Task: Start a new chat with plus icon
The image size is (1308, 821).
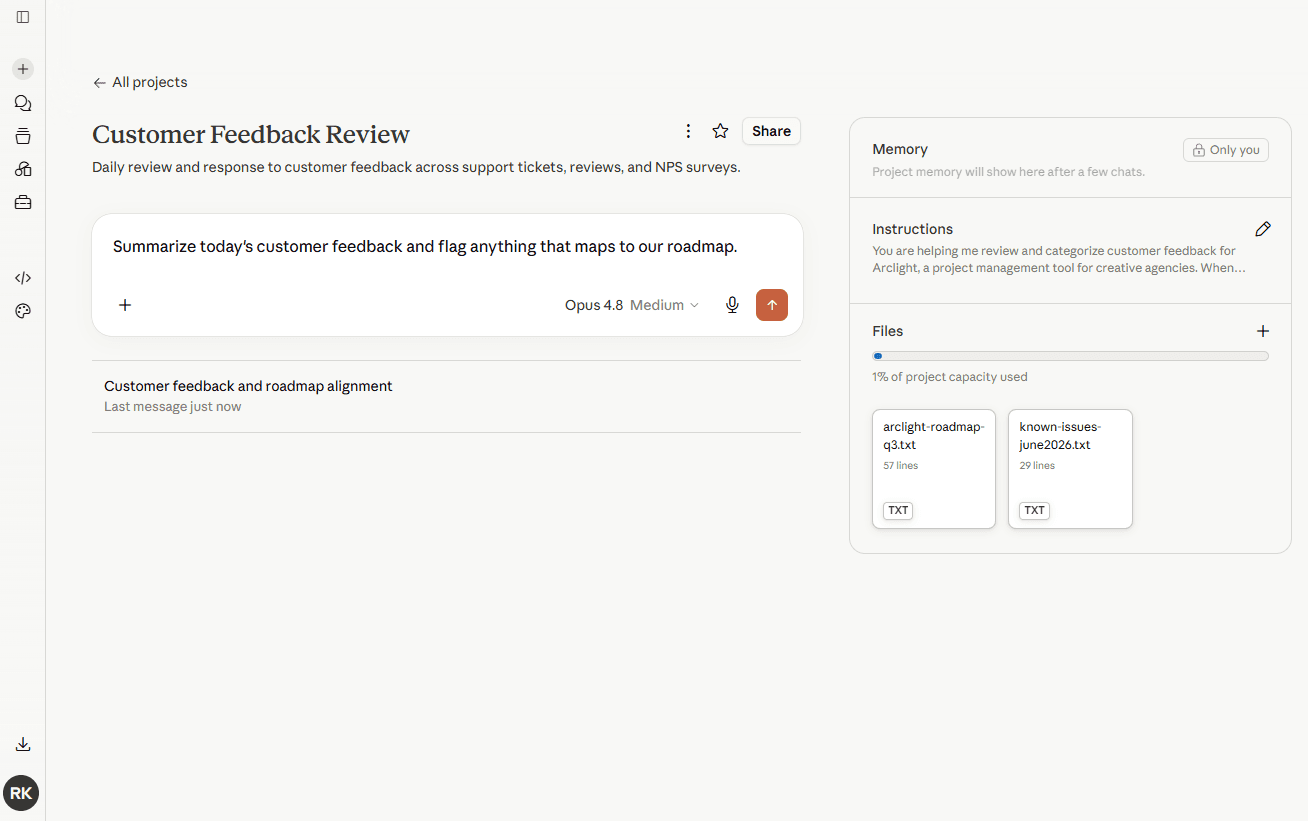Action: tap(23, 69)
